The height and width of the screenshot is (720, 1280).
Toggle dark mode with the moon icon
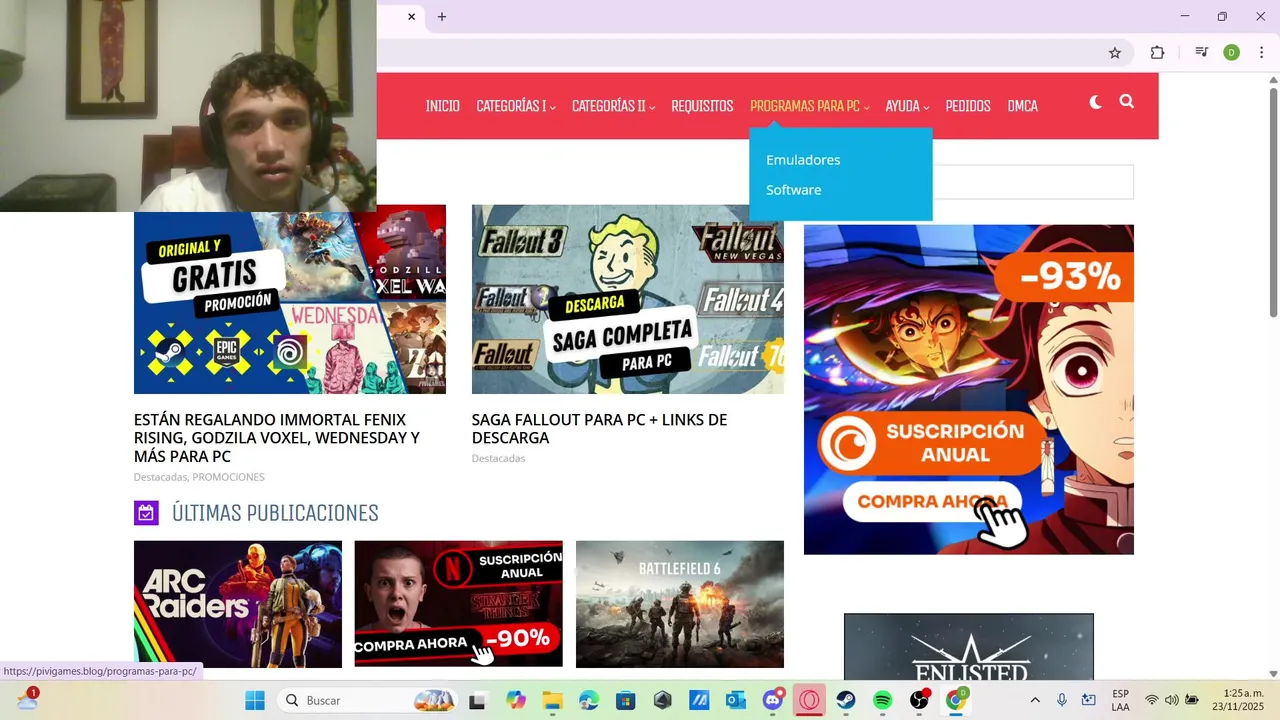coord(1095,102)
